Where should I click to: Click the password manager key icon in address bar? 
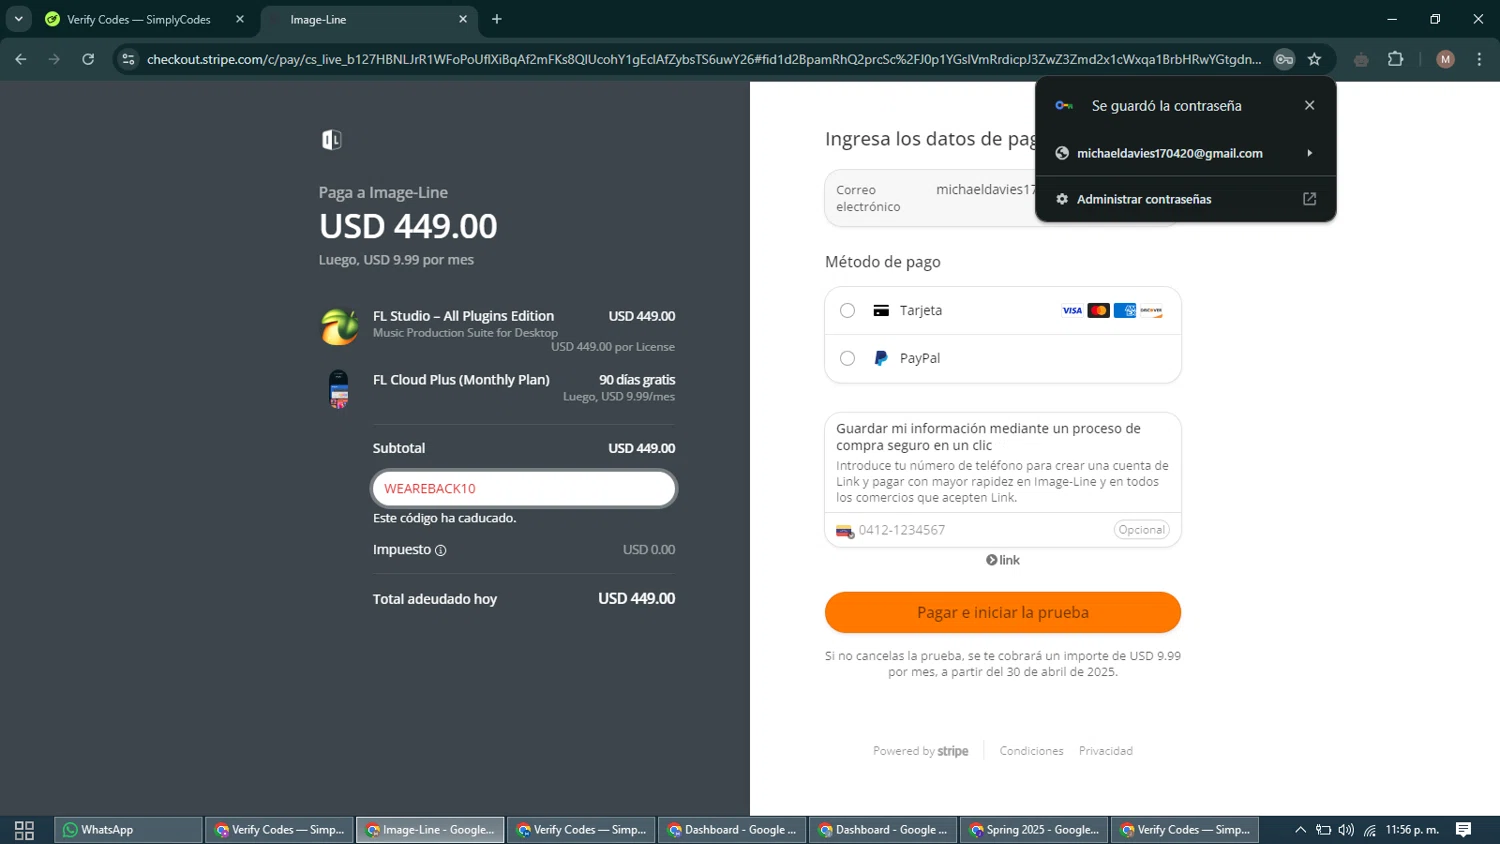coord(1284,59)
